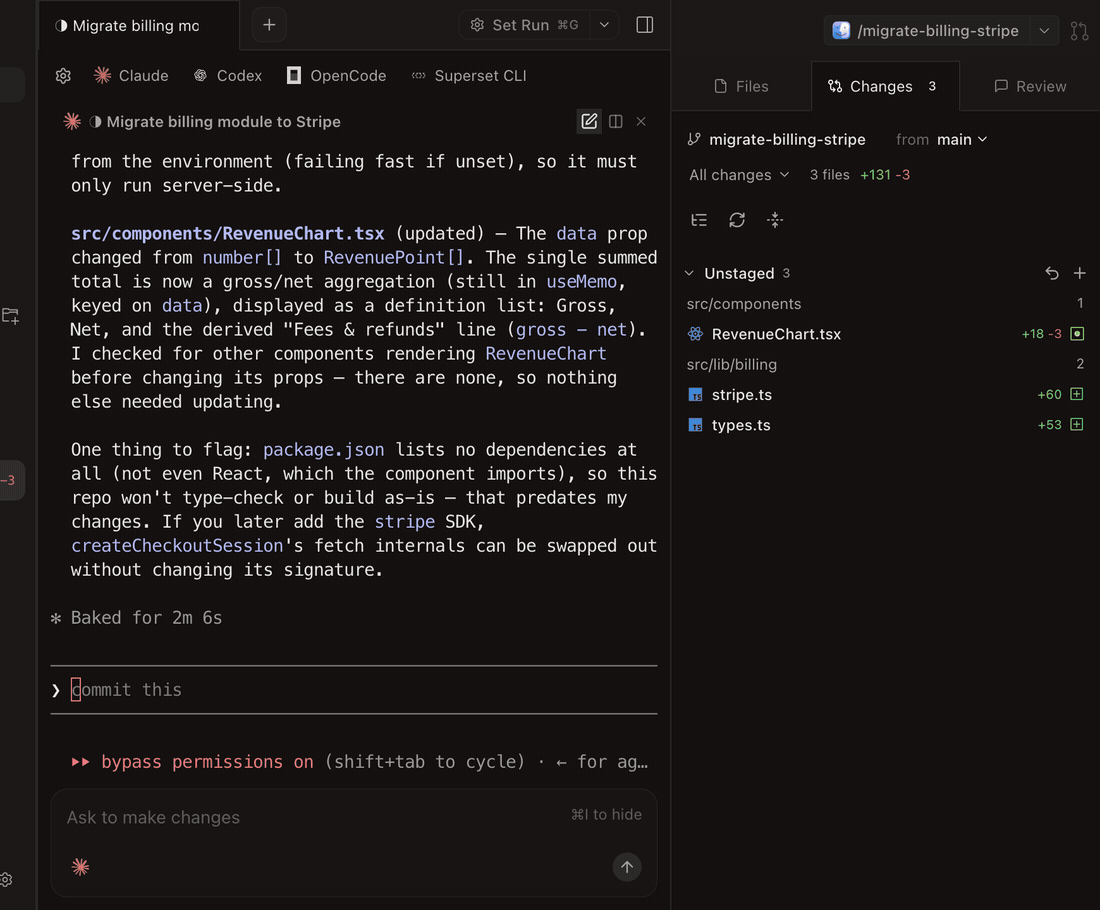Open the /migrate-billing-stripe project selector
Screen dimensions: 1100x910
tap(926, 31)
